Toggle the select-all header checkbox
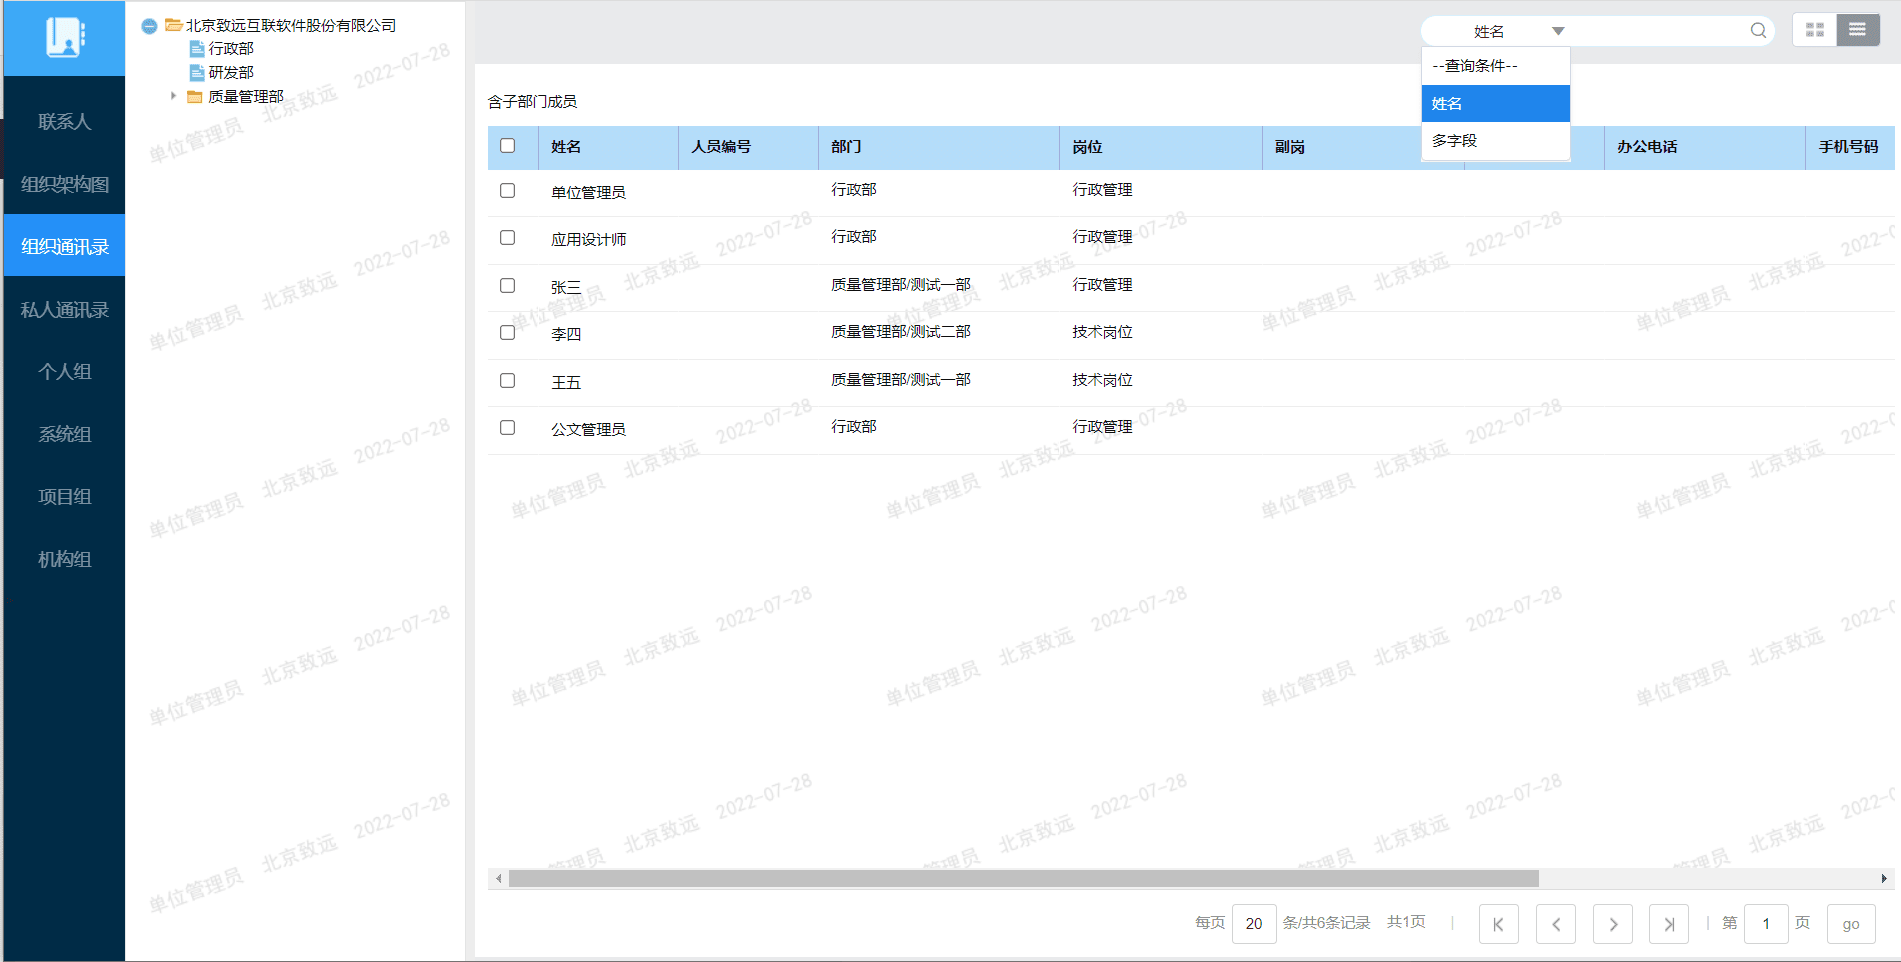The width and height of the screenshot is (1901, 962). point(508,146)
